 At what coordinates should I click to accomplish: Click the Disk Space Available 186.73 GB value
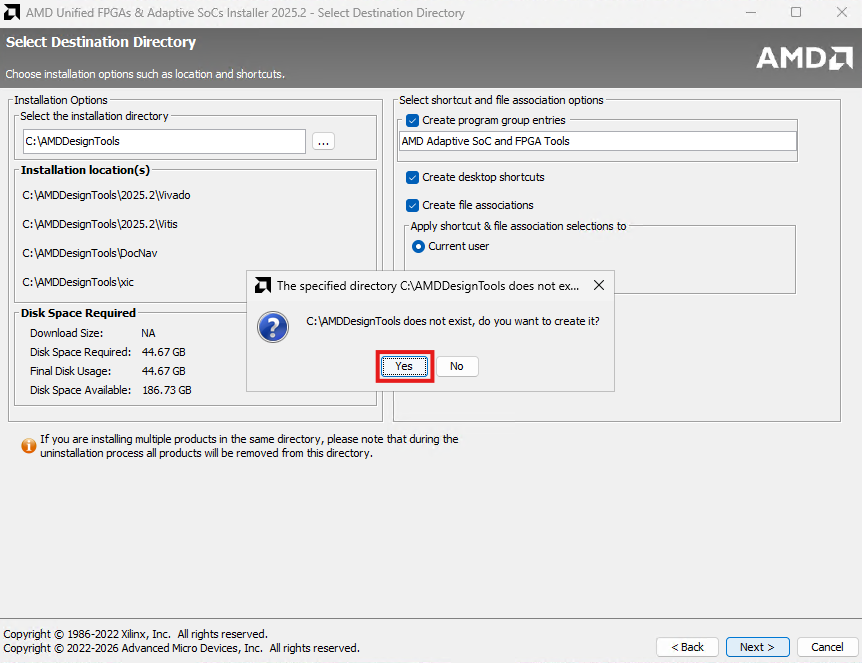click(x=167, y=390)
